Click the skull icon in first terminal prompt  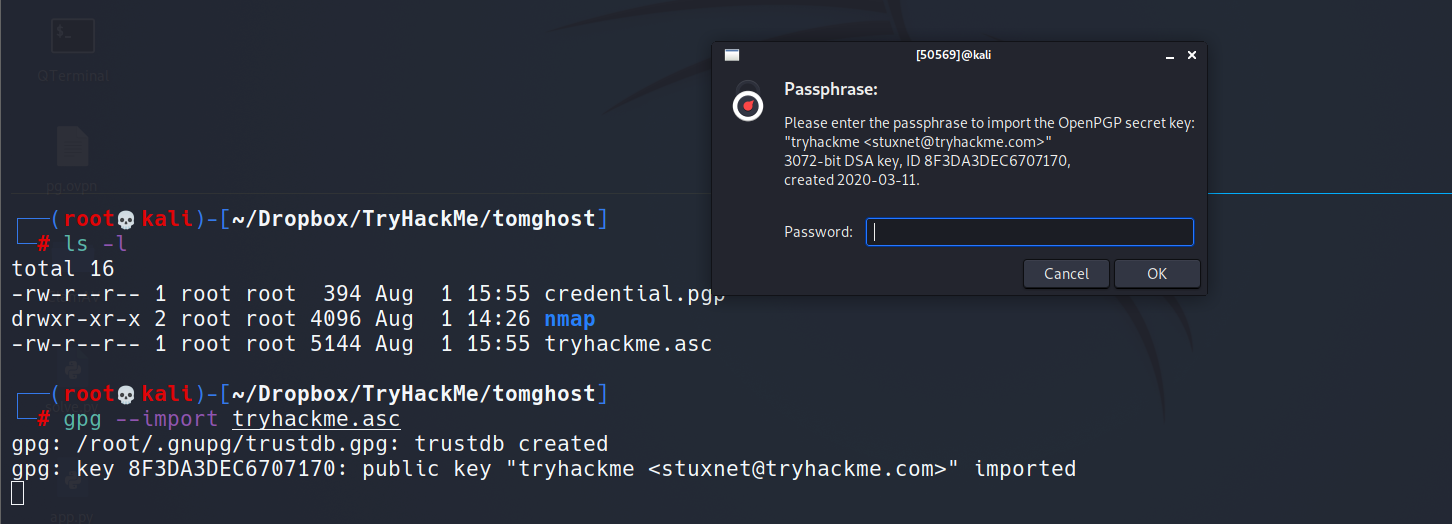click(127, 219)
